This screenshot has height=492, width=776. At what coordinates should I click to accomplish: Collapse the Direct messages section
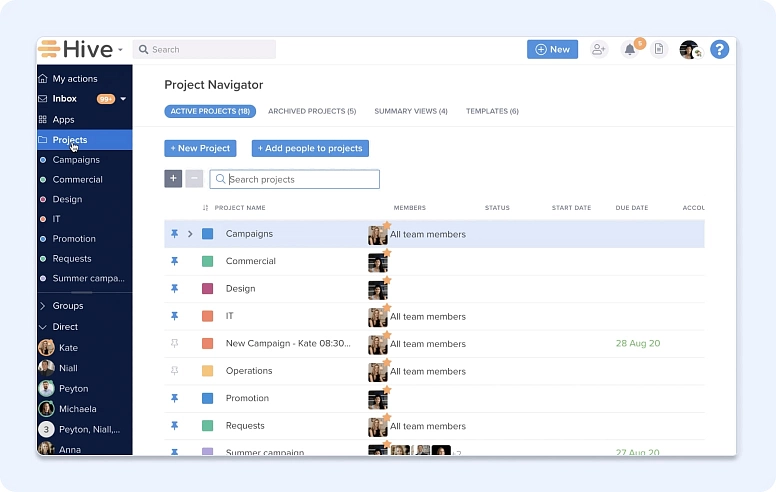click(43, 327)
